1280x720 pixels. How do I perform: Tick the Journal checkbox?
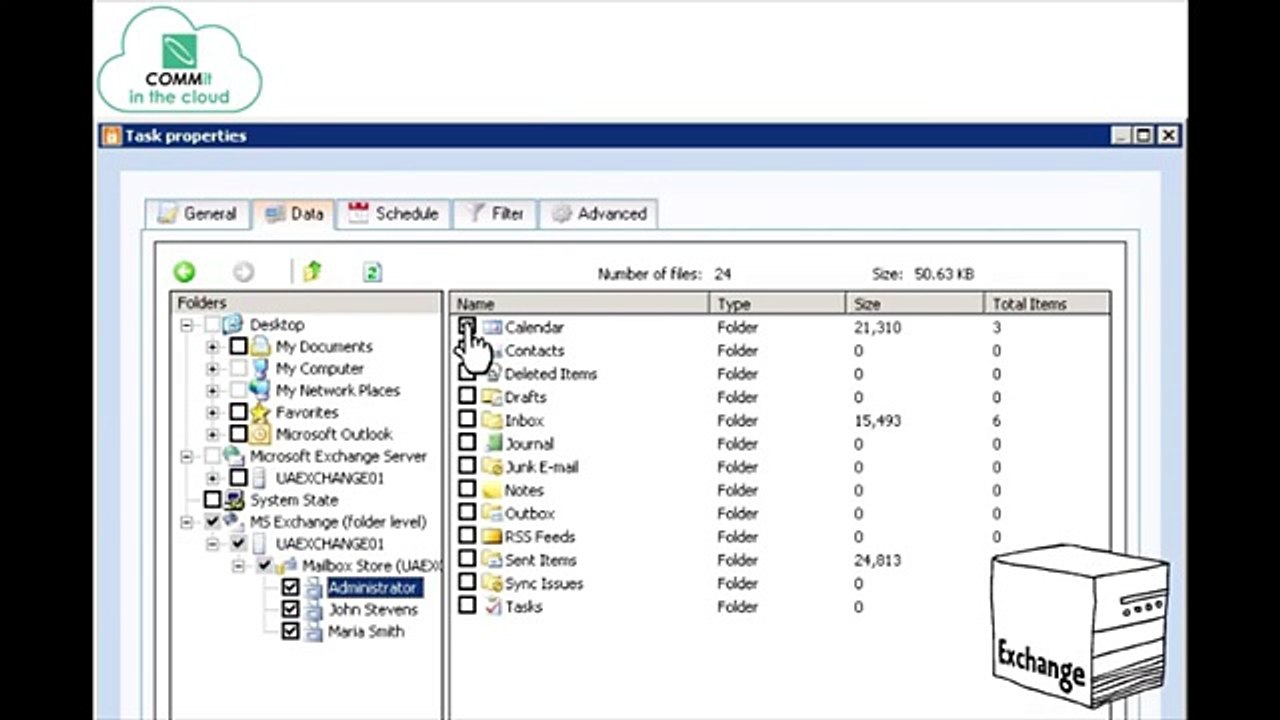tap(467, 443)
